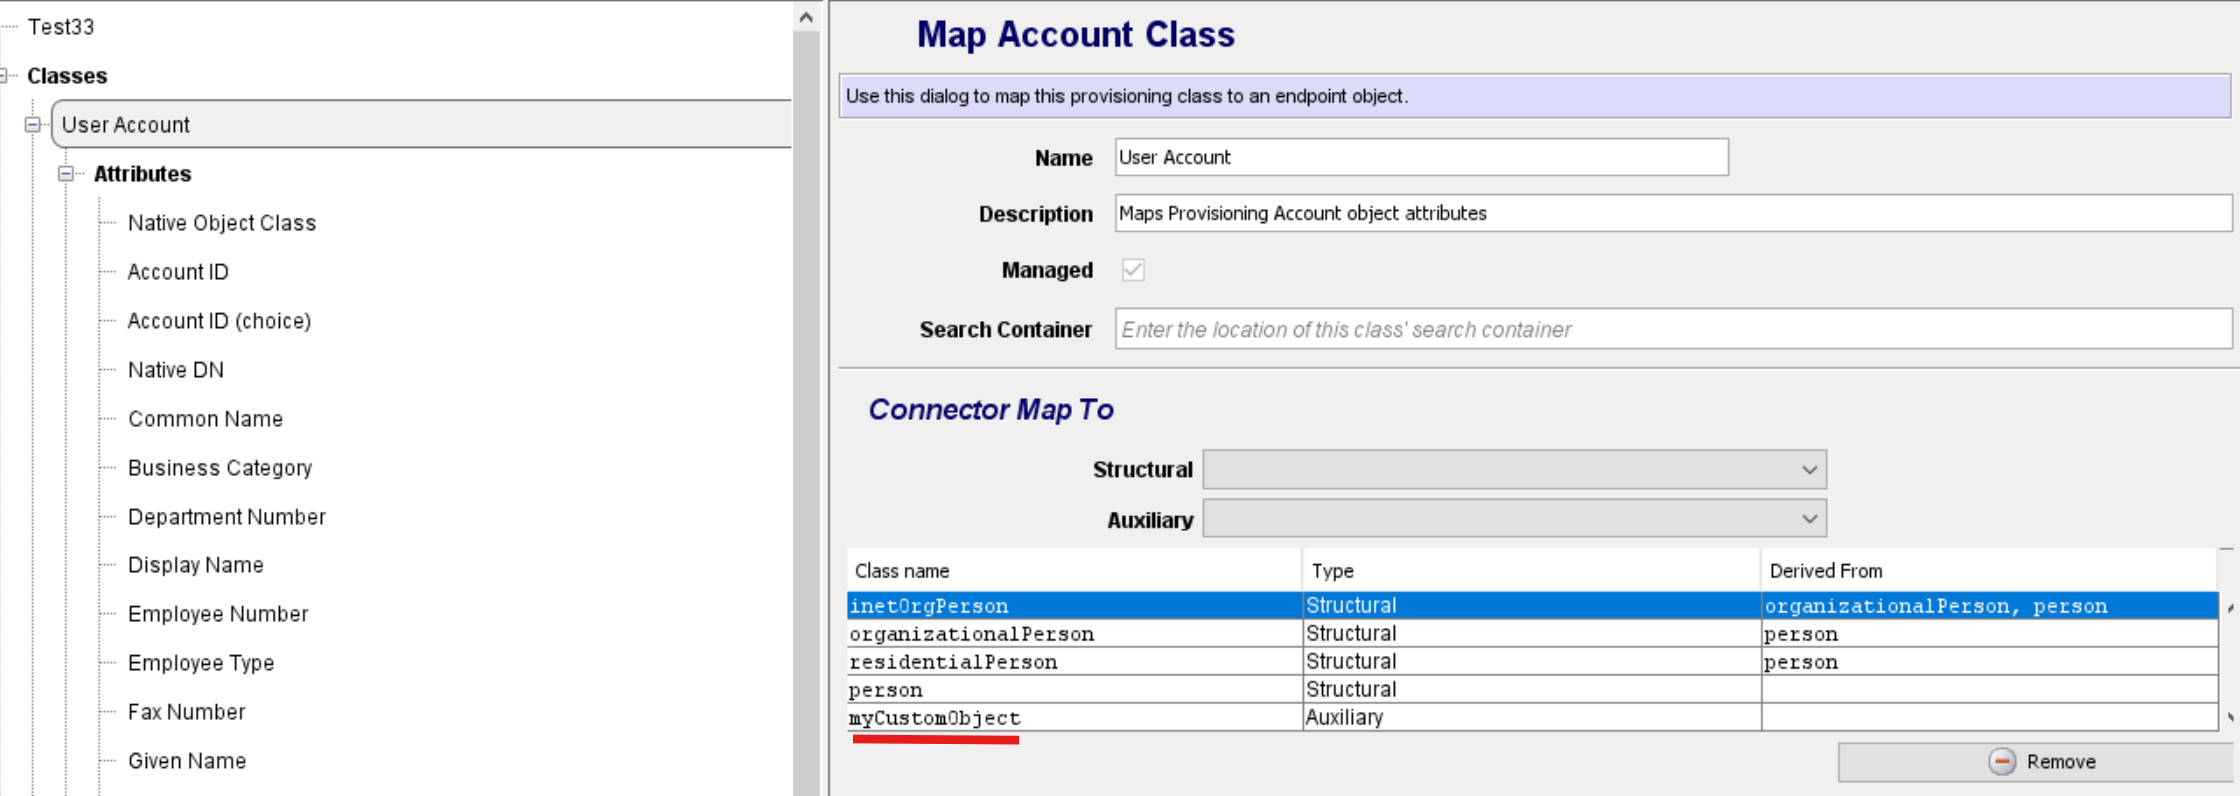This screenshot has height=796, width=2240.
Task: Toggle the Managed checkbox
Action: (x=1133, y=270)
